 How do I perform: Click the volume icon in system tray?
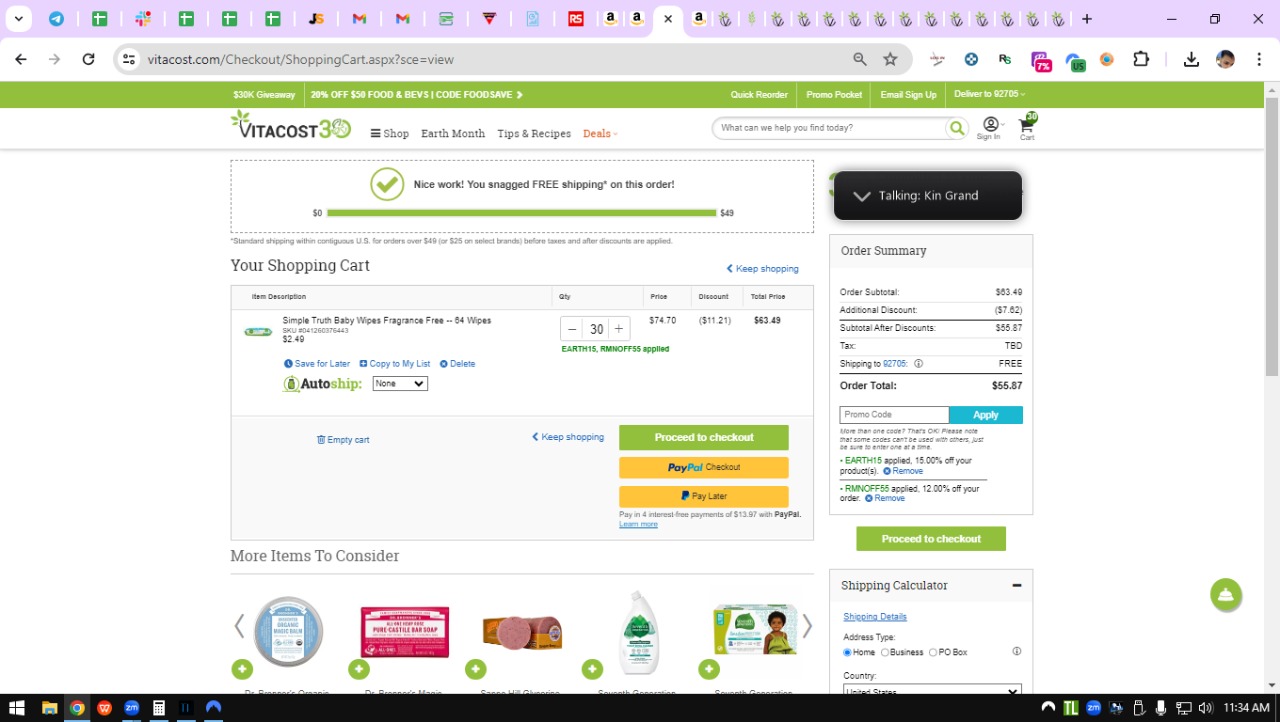(1205, 708)
